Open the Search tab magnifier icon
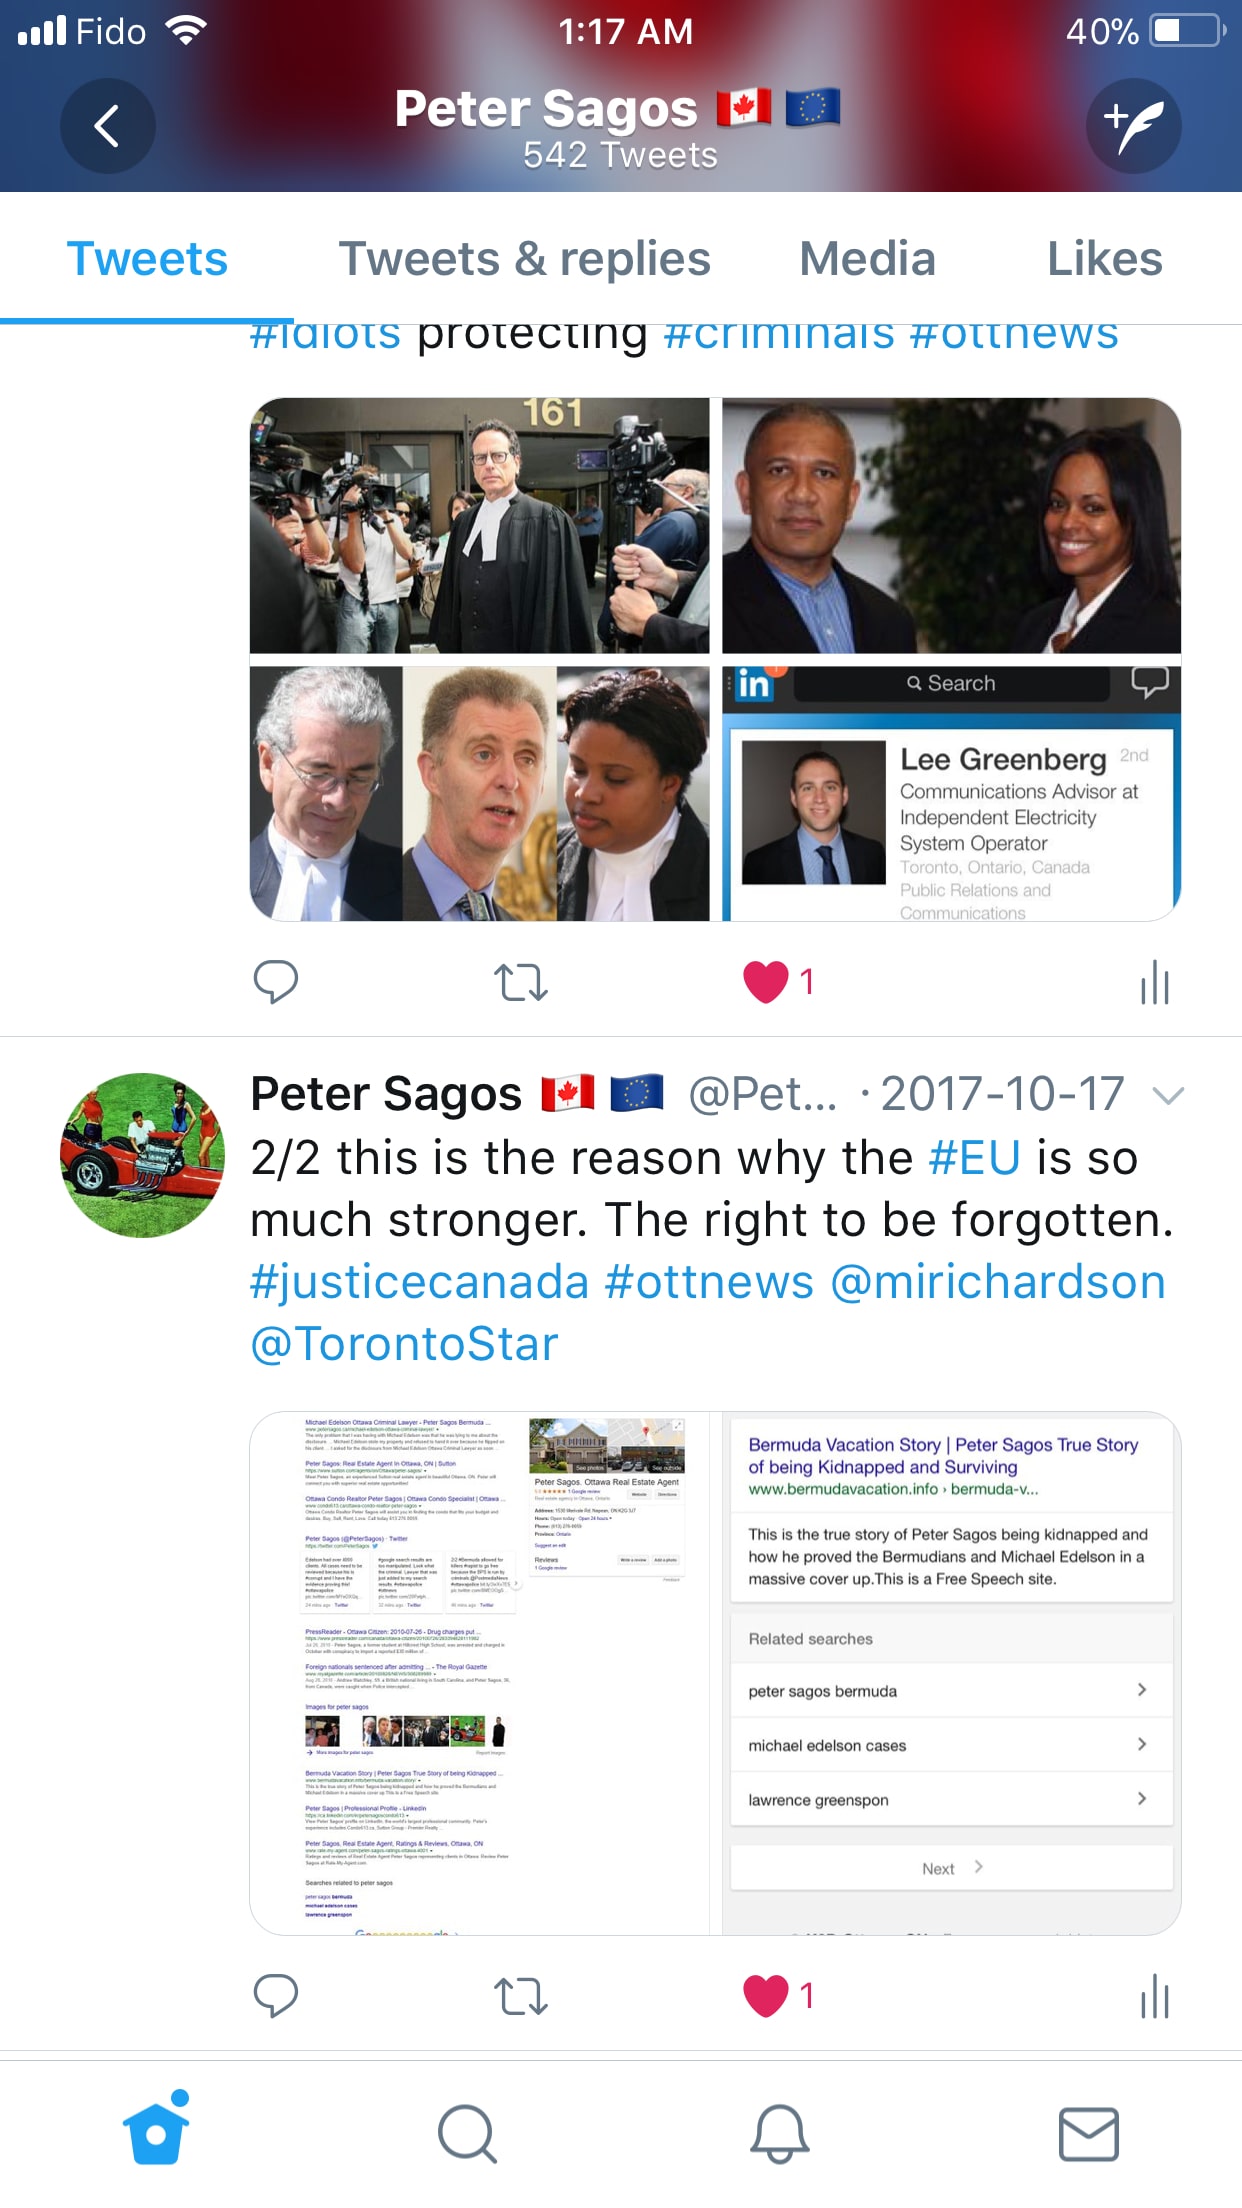This screenshot has width=1242, height=2208. [x=467, y=2134]
